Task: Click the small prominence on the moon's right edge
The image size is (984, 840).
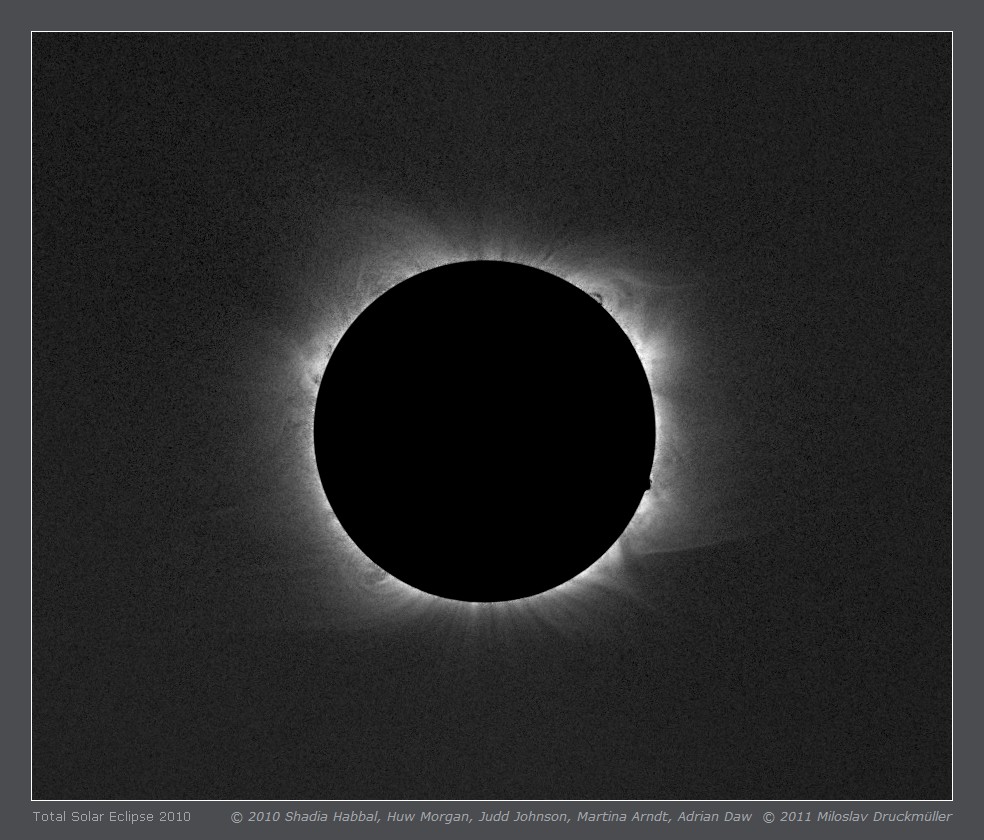Action: 648,484
